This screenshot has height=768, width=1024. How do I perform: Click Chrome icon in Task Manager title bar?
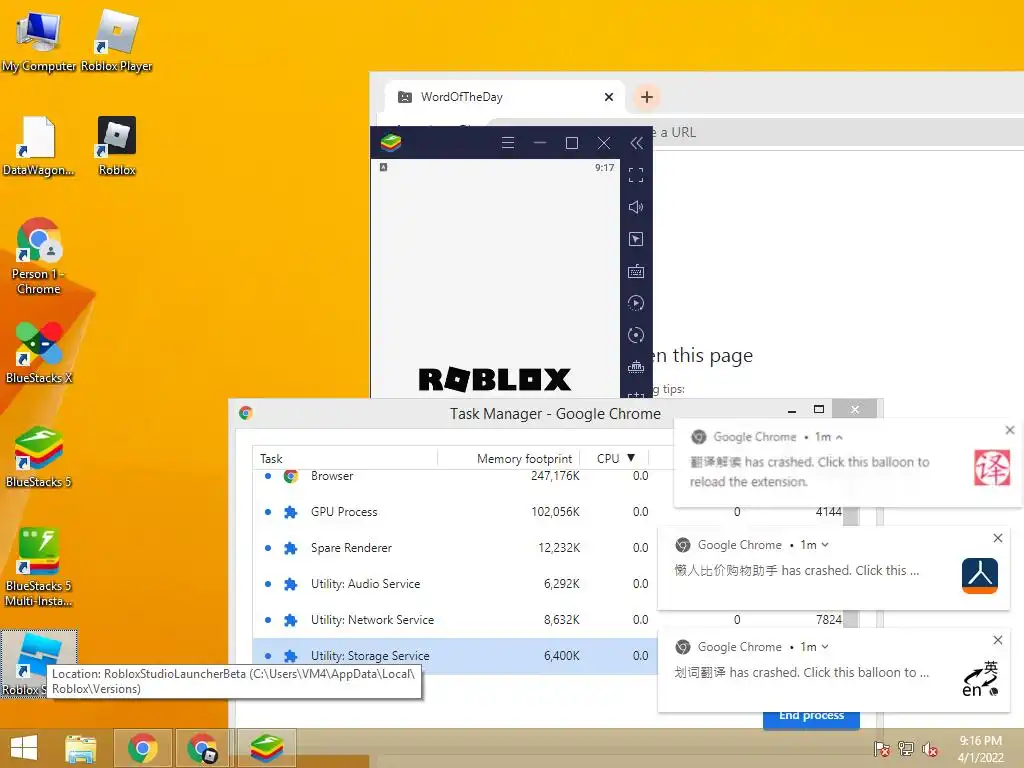246,413
